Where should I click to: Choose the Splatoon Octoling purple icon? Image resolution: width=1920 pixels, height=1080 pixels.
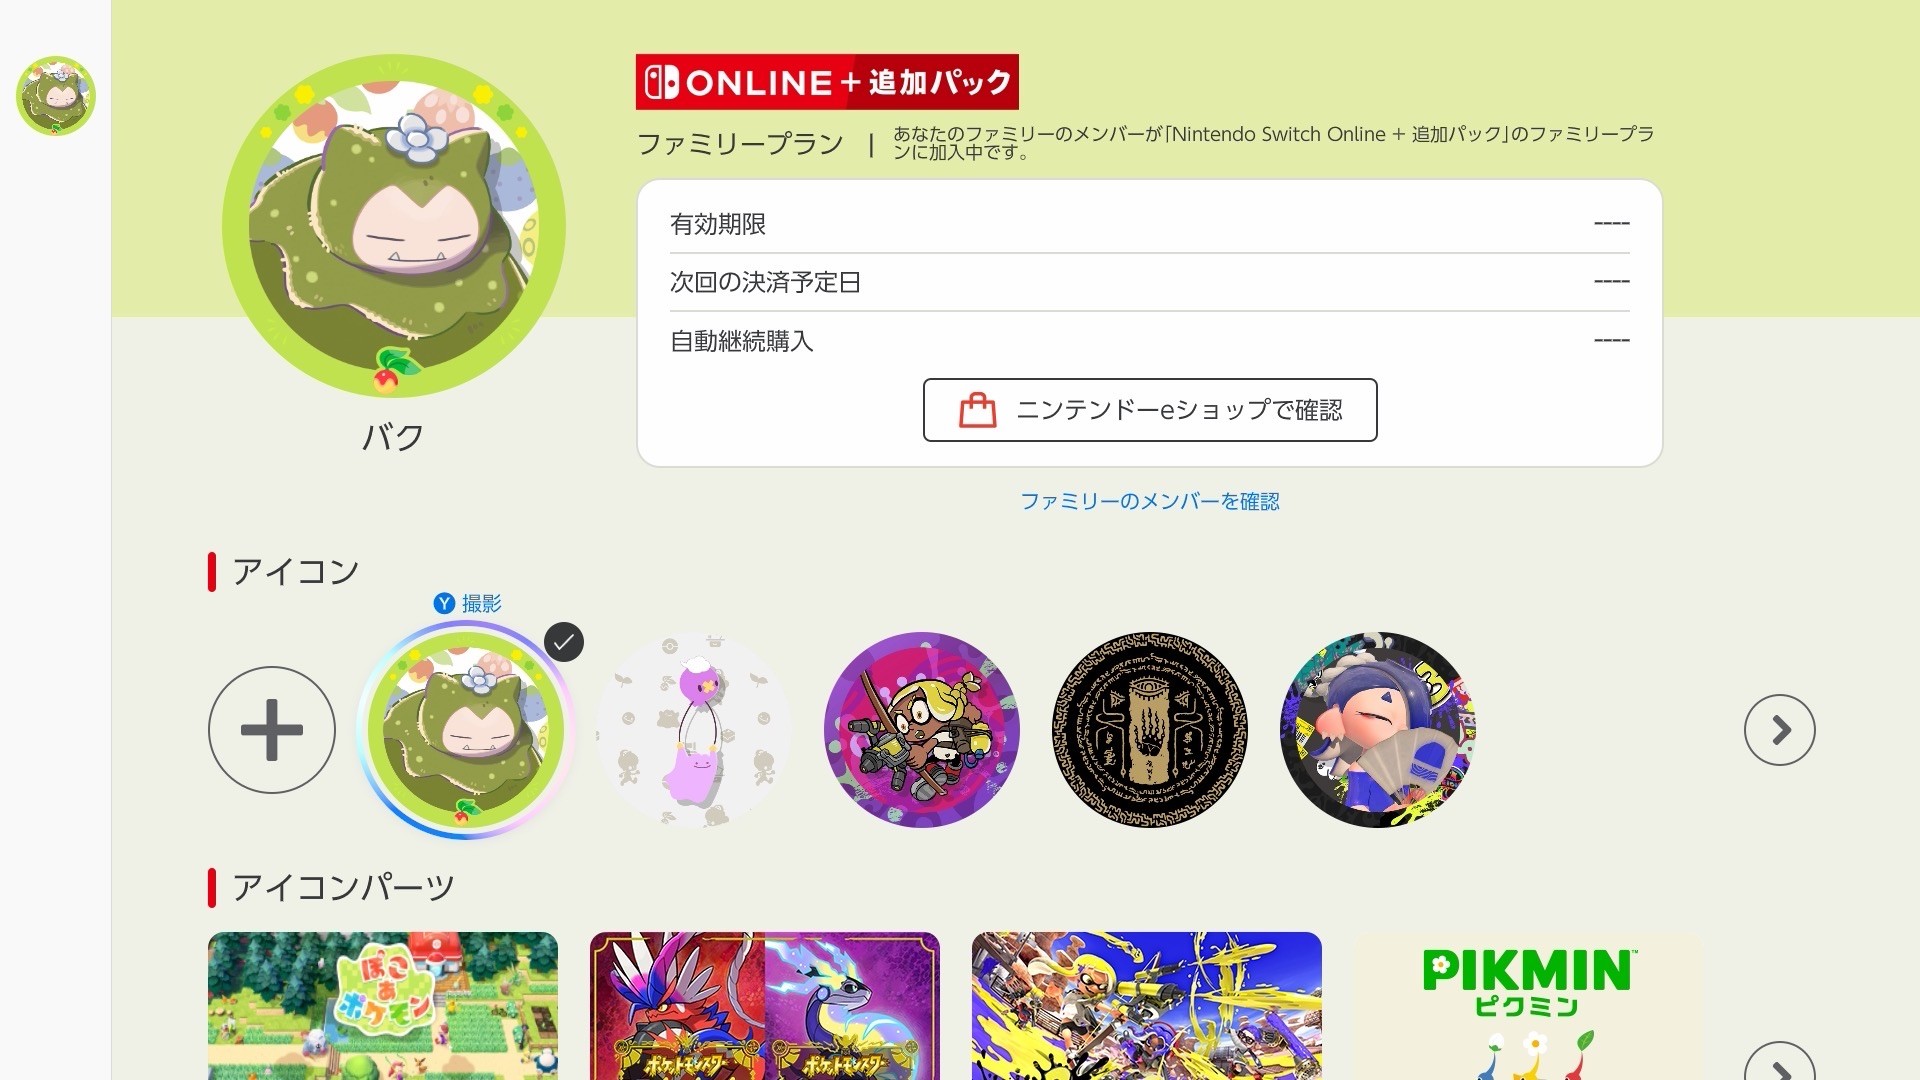[922, 730]
